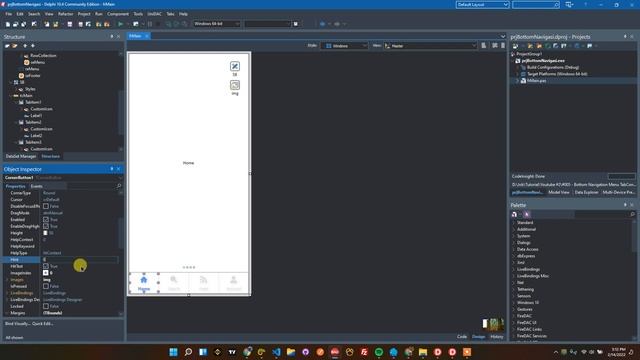Click the feed icon, third in the form's bottom navigation
Screen dimensions: 640x360
pyautogui.click(x=203, y=280)
